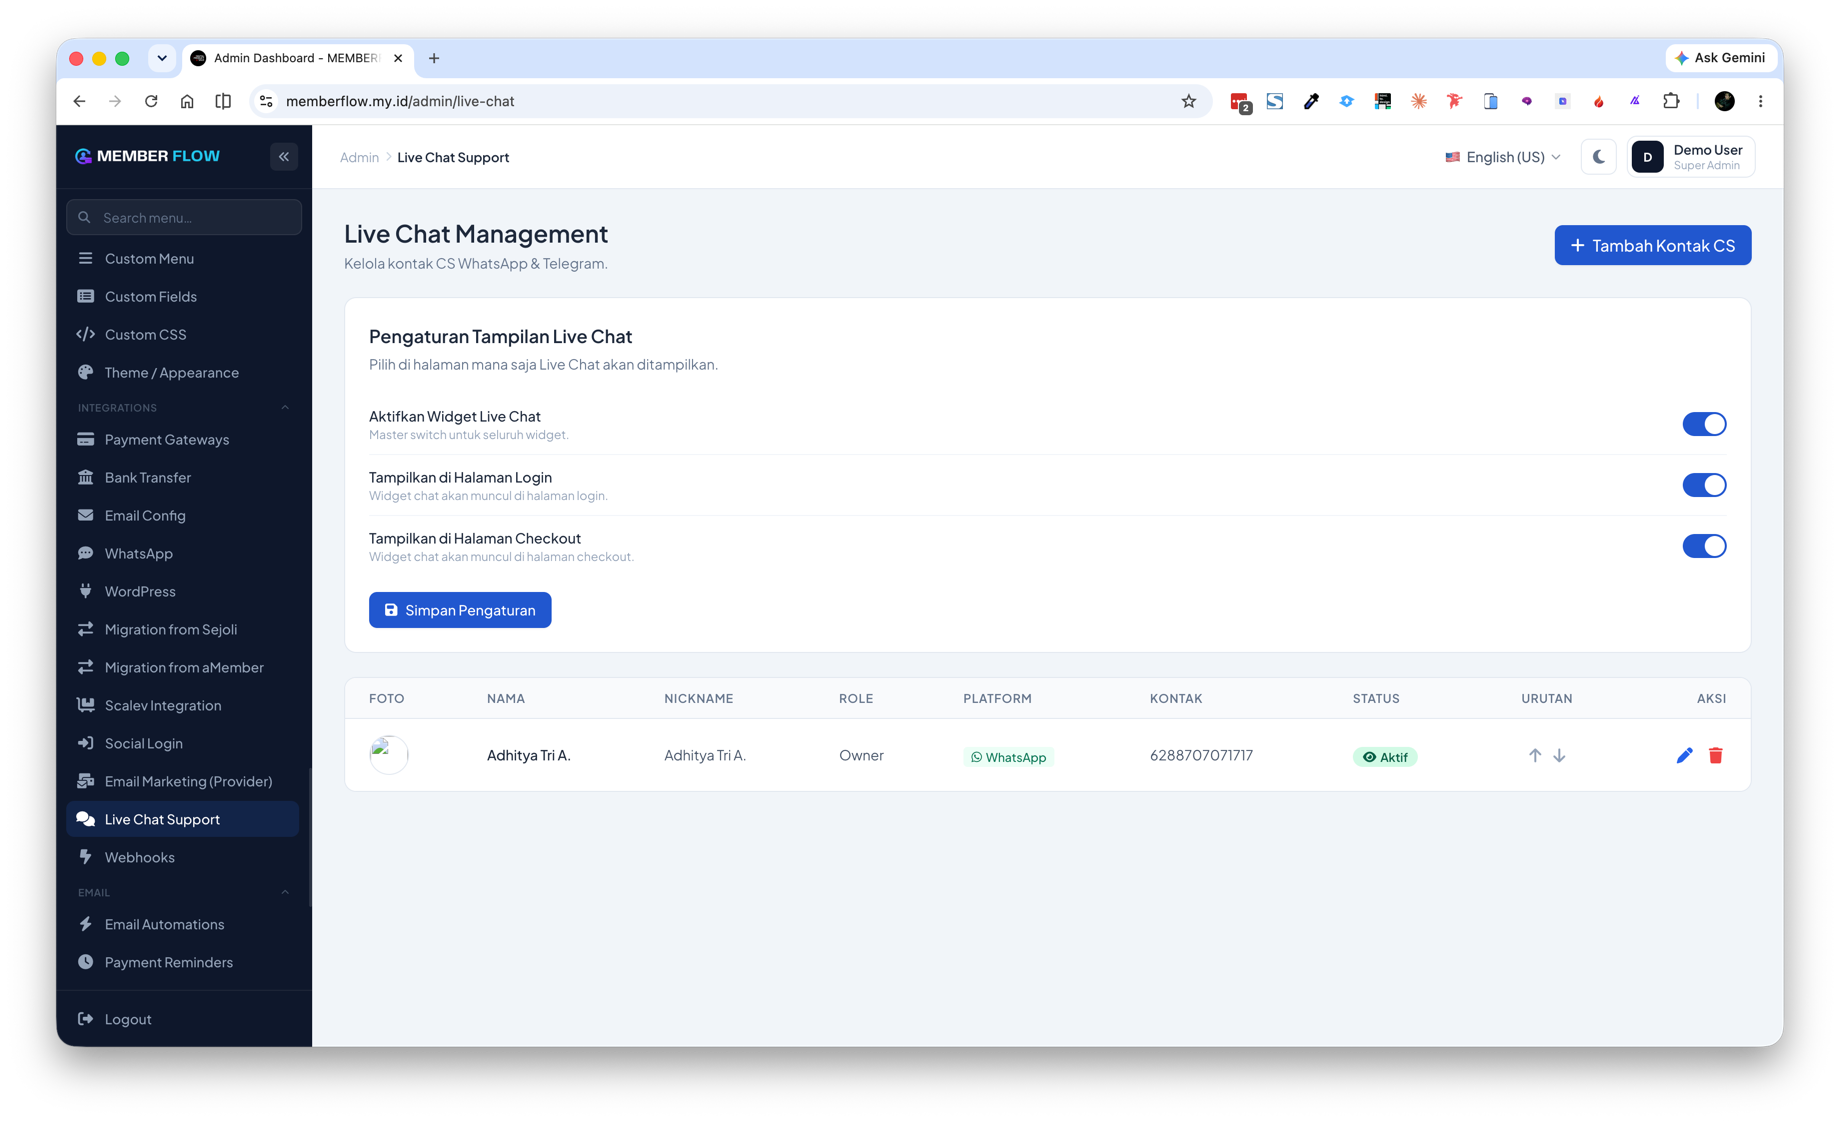1840x1121 pixels.
Task: Click the Member Flow logo
Action: coord(147,156)
